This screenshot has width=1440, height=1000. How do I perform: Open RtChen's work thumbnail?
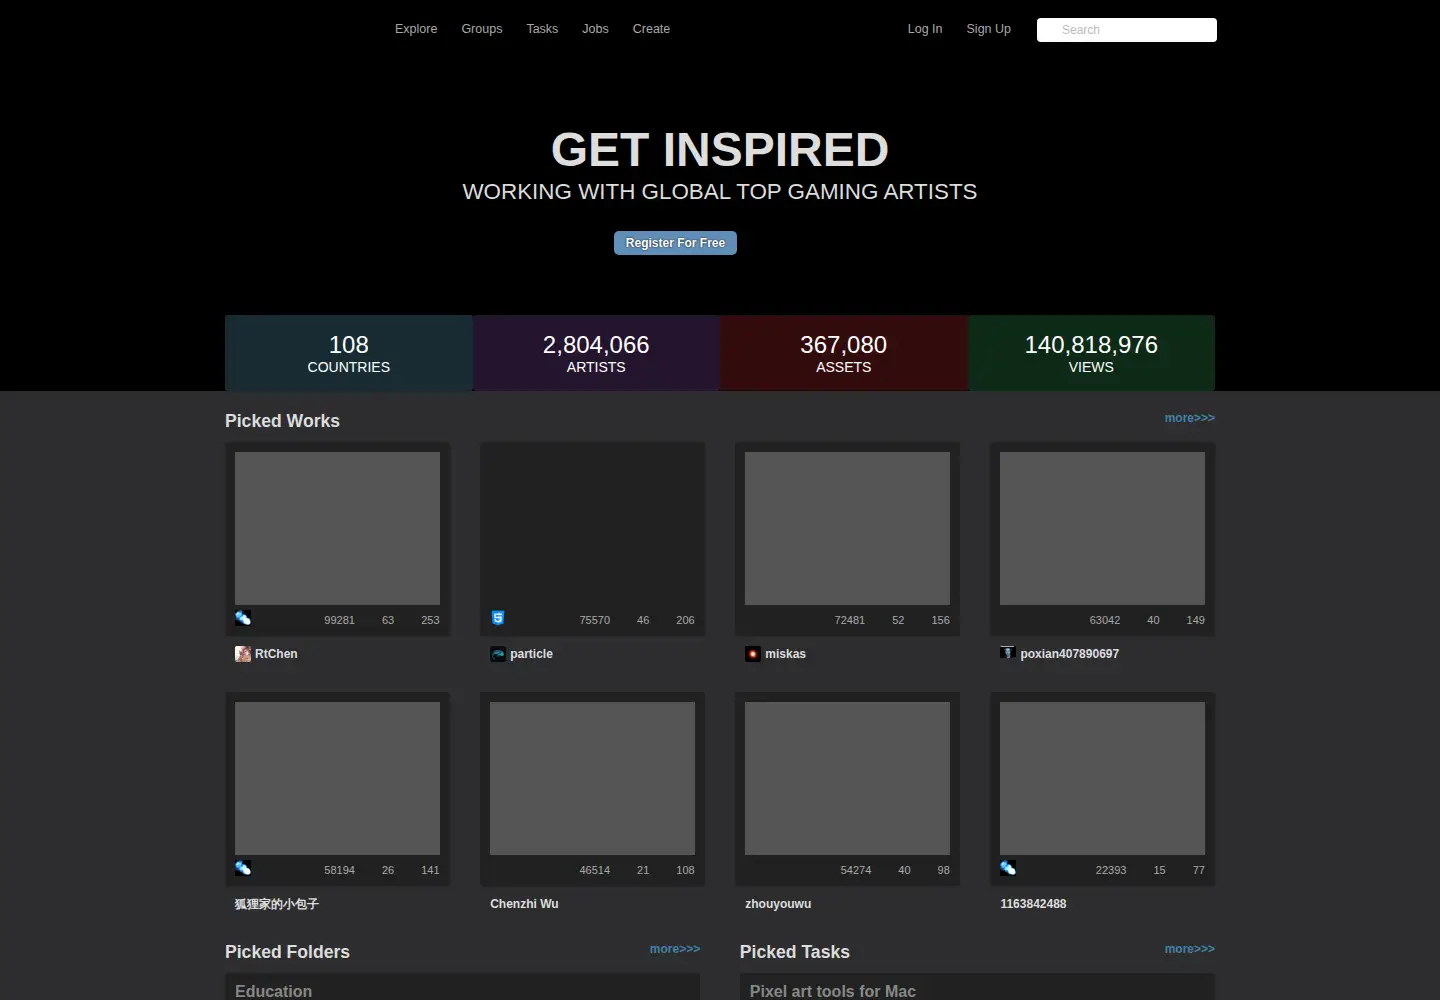pyautogui.click(x=337, y=528)
